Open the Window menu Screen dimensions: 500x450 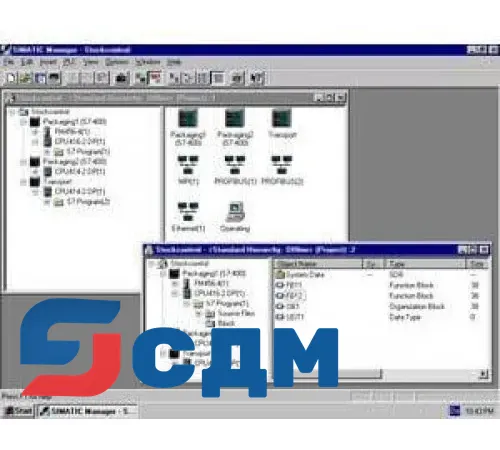[148, 62]
